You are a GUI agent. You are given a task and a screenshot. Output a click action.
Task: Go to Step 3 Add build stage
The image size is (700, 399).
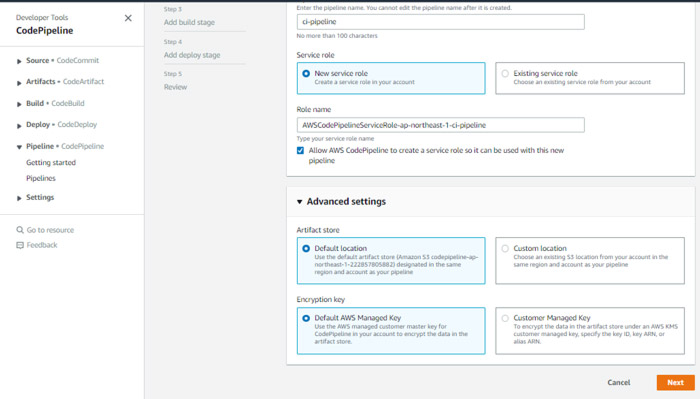[x=189, y=22]
